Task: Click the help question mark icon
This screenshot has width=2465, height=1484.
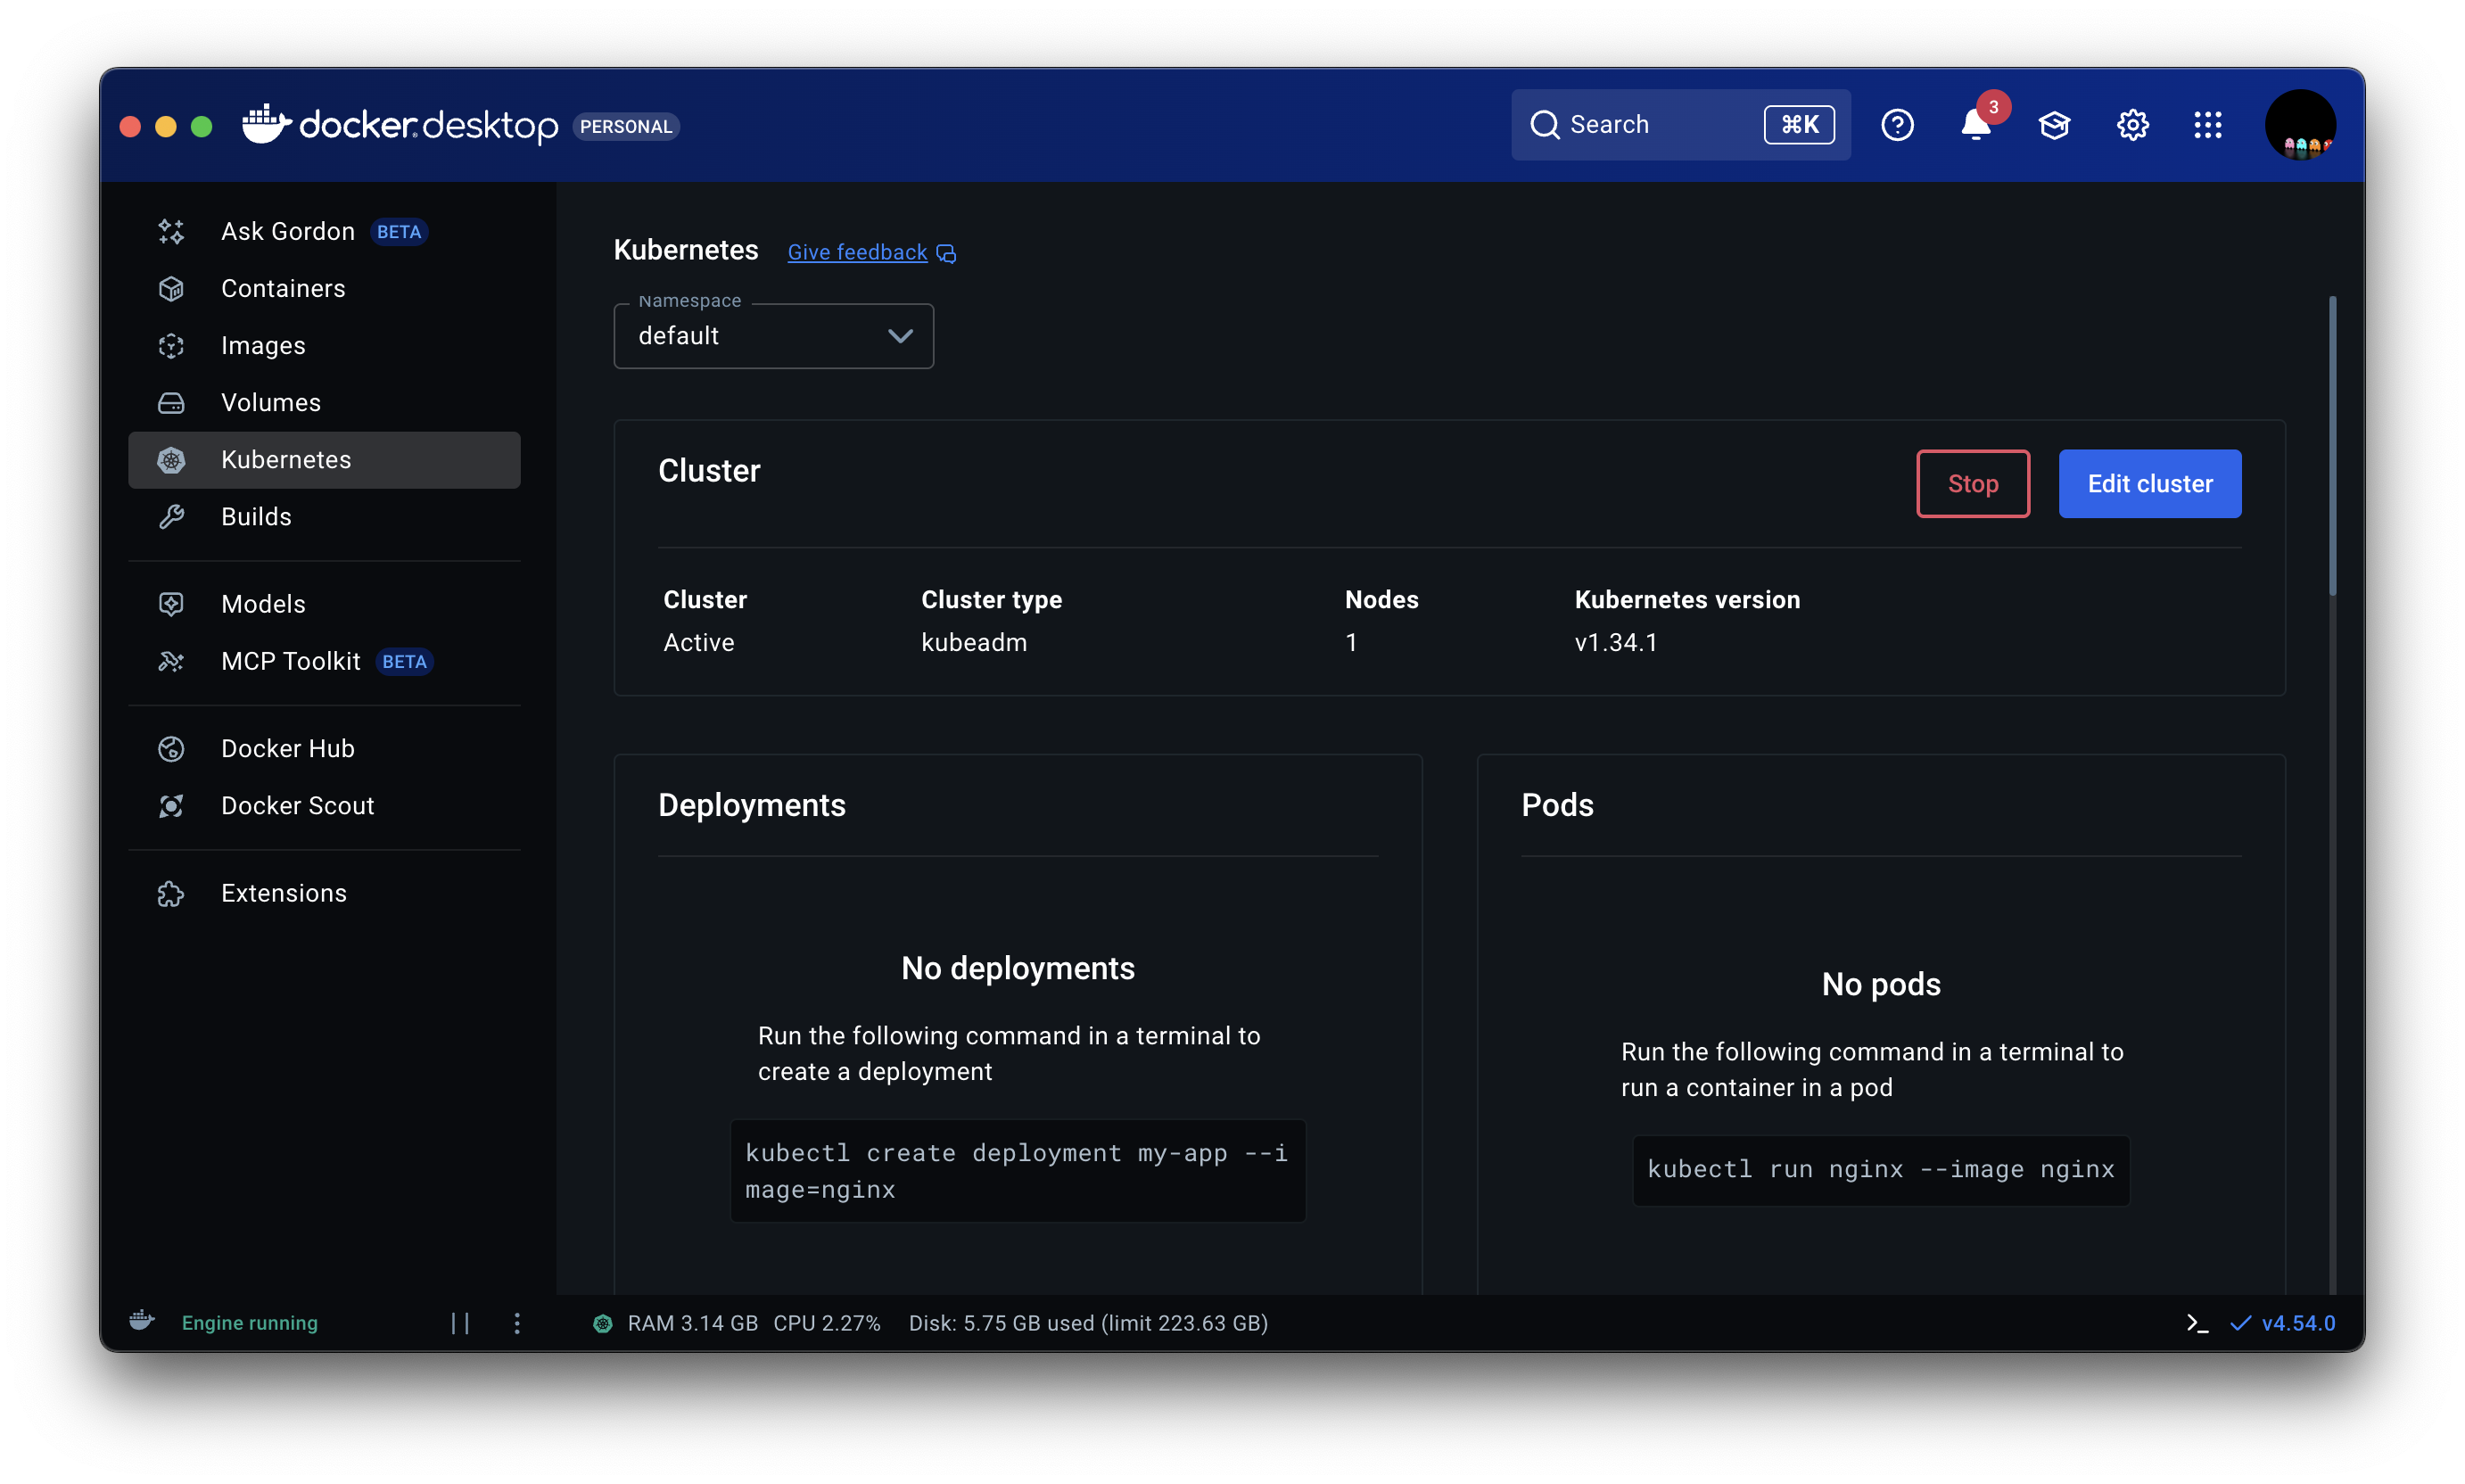Action: (1897, 125)
